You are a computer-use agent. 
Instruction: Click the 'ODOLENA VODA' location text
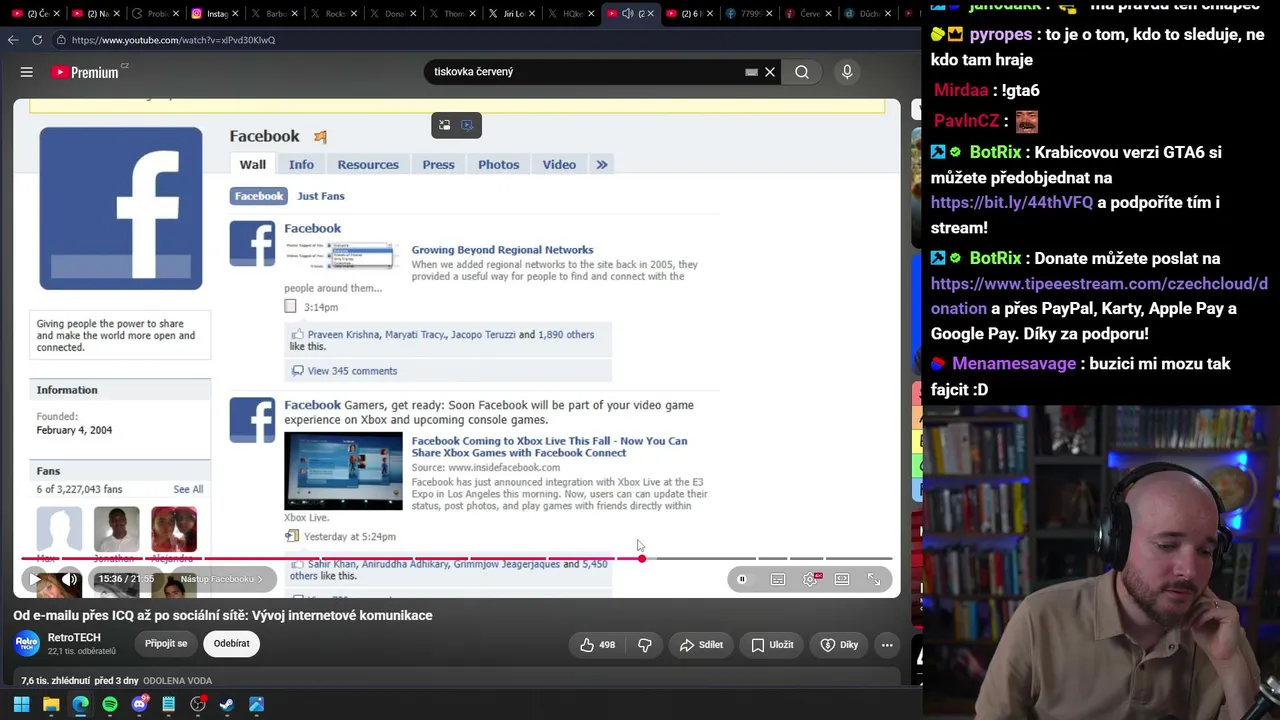click(x=177, y=681)
